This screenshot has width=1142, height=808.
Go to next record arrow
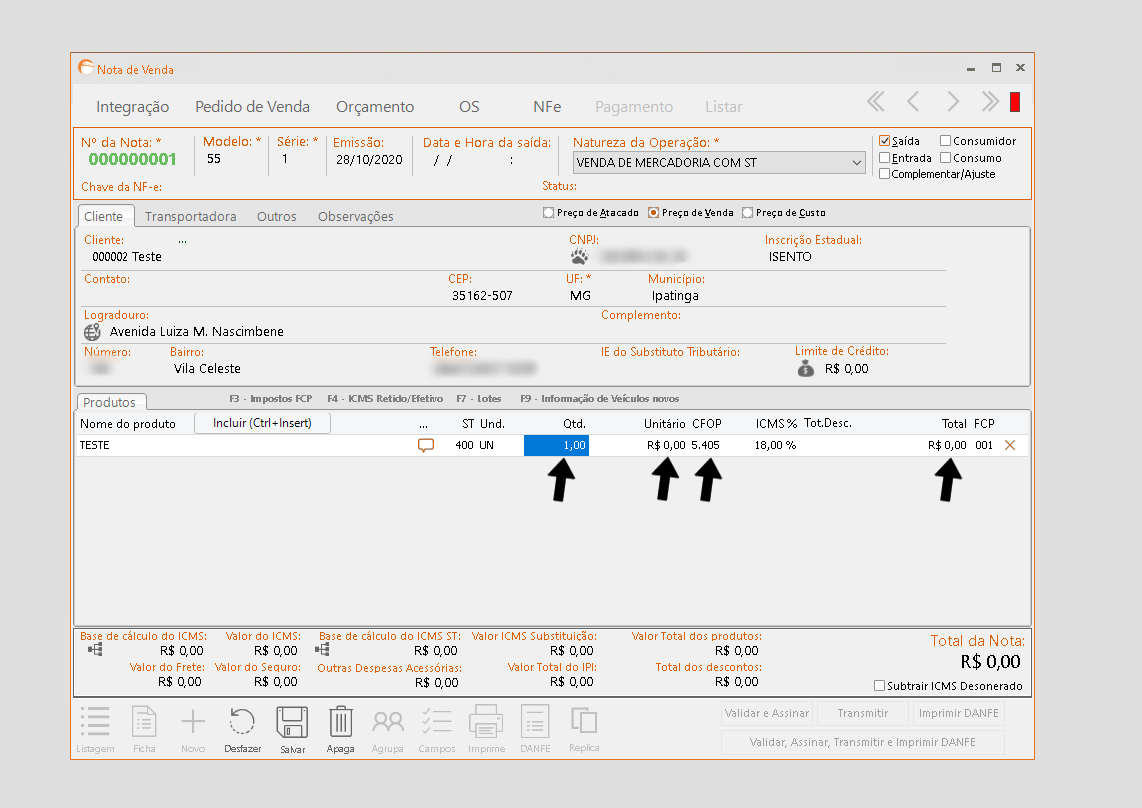pyautogui.click(x=953, y=101)
